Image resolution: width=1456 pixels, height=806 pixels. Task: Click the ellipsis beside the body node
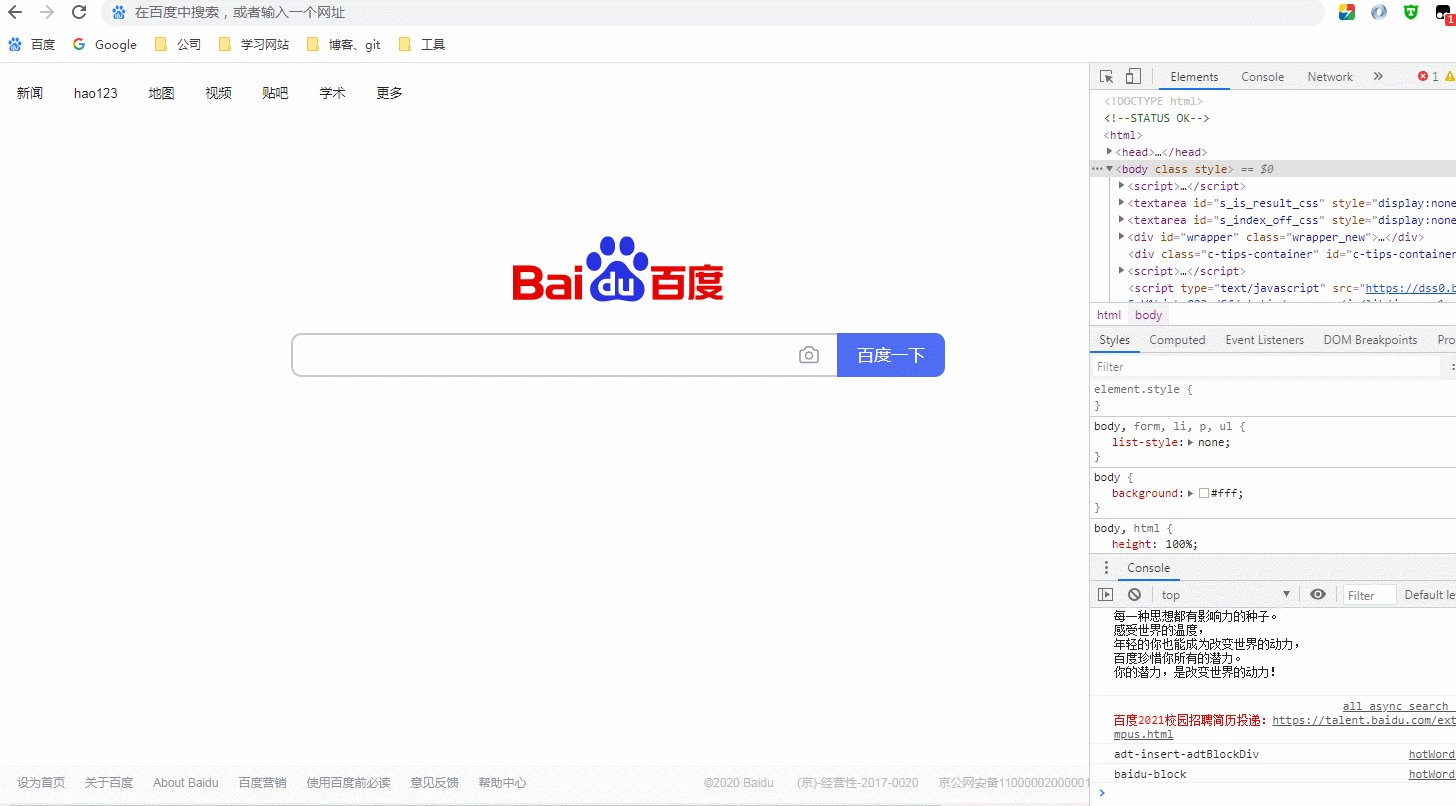click(1097, 169)
